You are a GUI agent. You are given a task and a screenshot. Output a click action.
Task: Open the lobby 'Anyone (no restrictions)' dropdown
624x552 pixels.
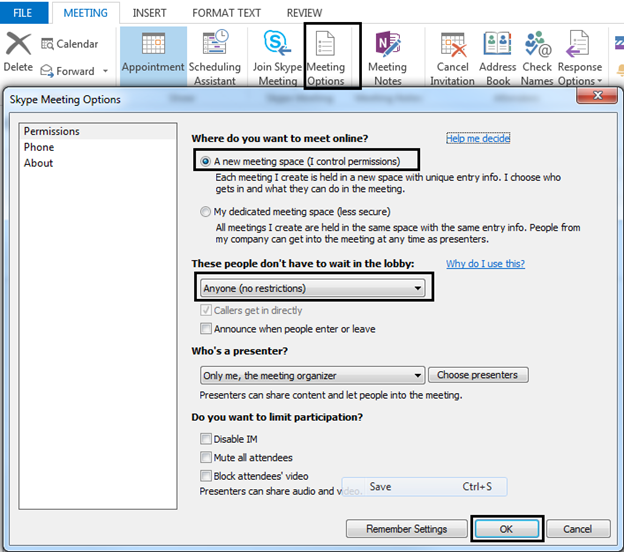click(x=312, y=288)
